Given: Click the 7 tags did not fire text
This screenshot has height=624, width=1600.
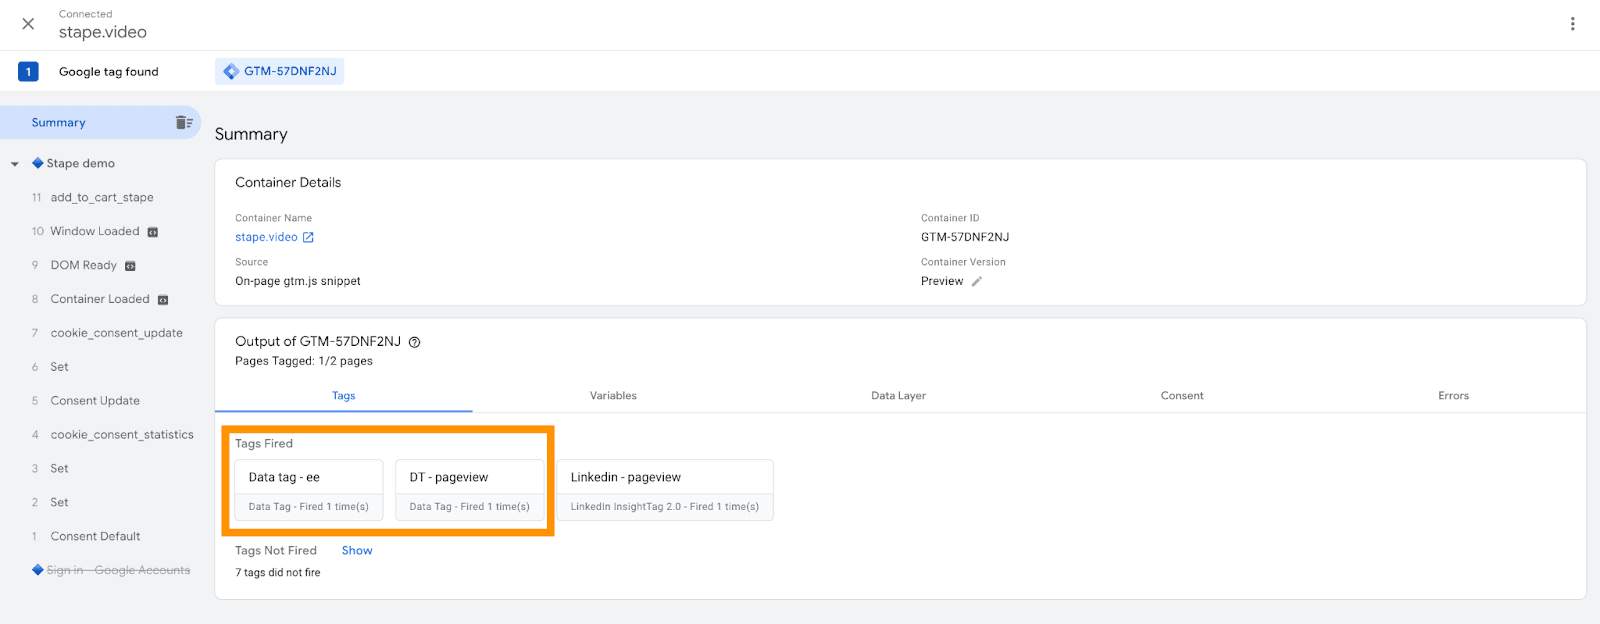Looking at the screenshot, I should pyautogui.click(x=278, y=573).
